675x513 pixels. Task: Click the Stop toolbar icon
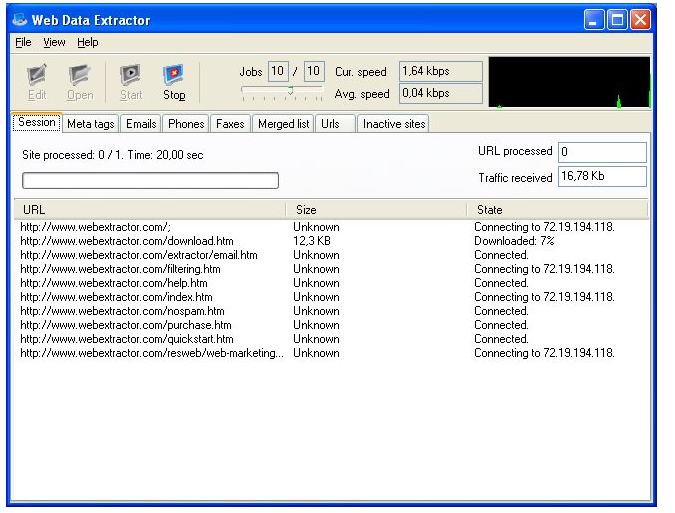[174, 82]
